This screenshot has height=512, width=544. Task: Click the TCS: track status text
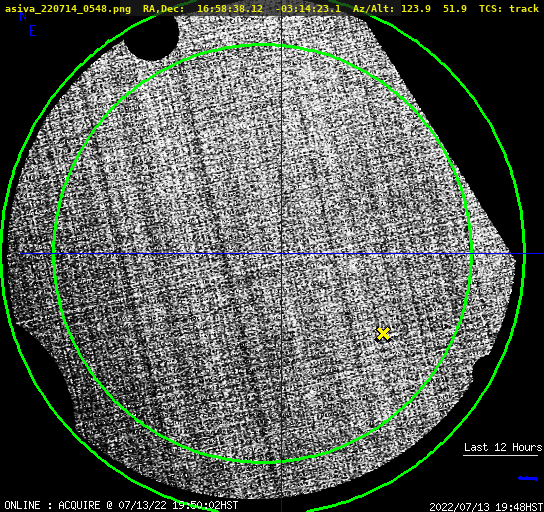click(509, 9)
